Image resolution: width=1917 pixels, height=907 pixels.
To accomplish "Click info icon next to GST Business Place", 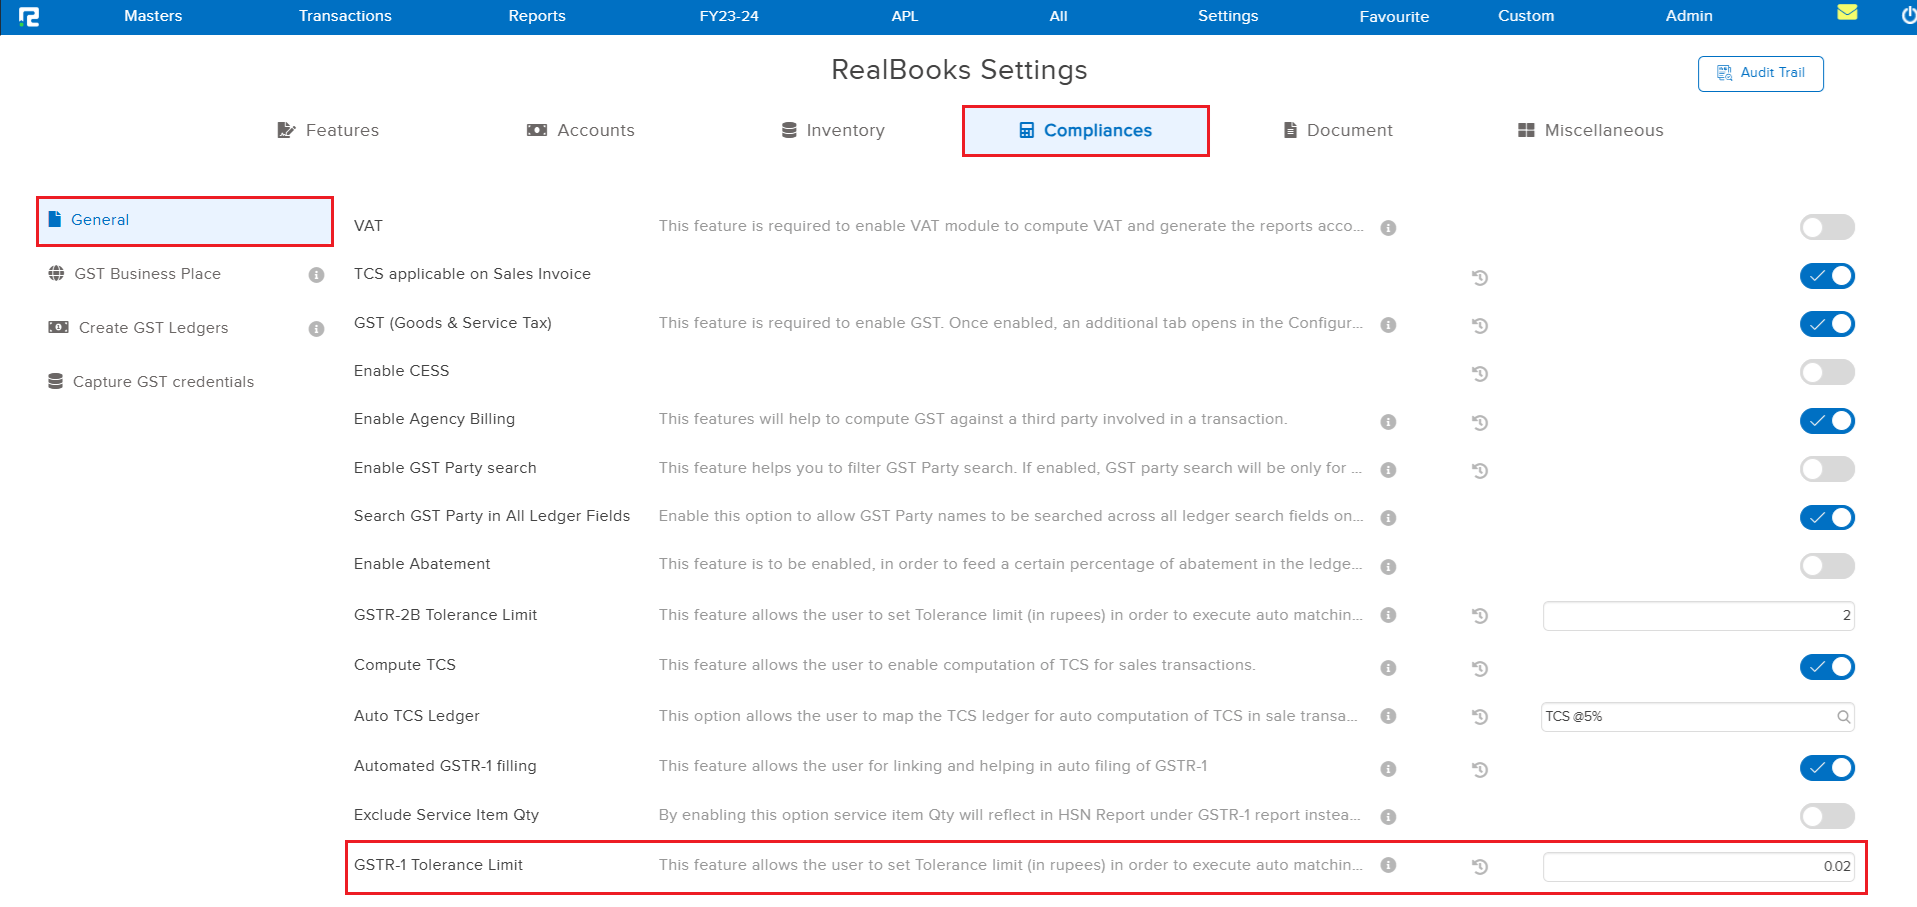I will (316, 275).
